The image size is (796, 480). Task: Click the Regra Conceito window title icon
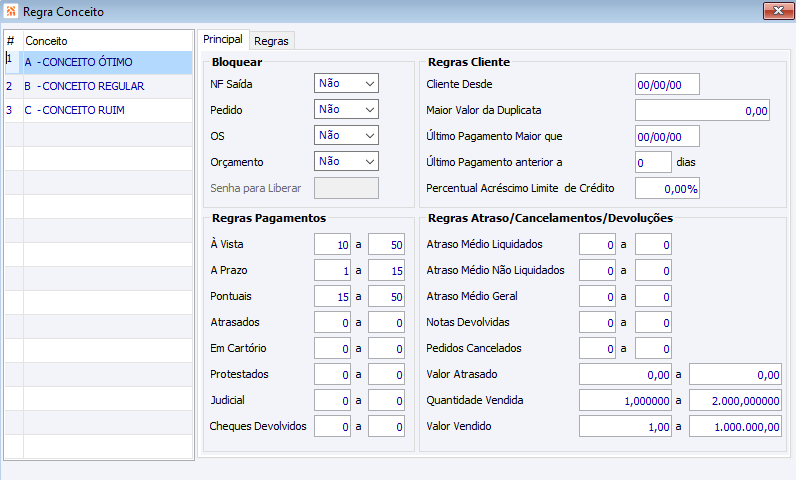[11, 12]
